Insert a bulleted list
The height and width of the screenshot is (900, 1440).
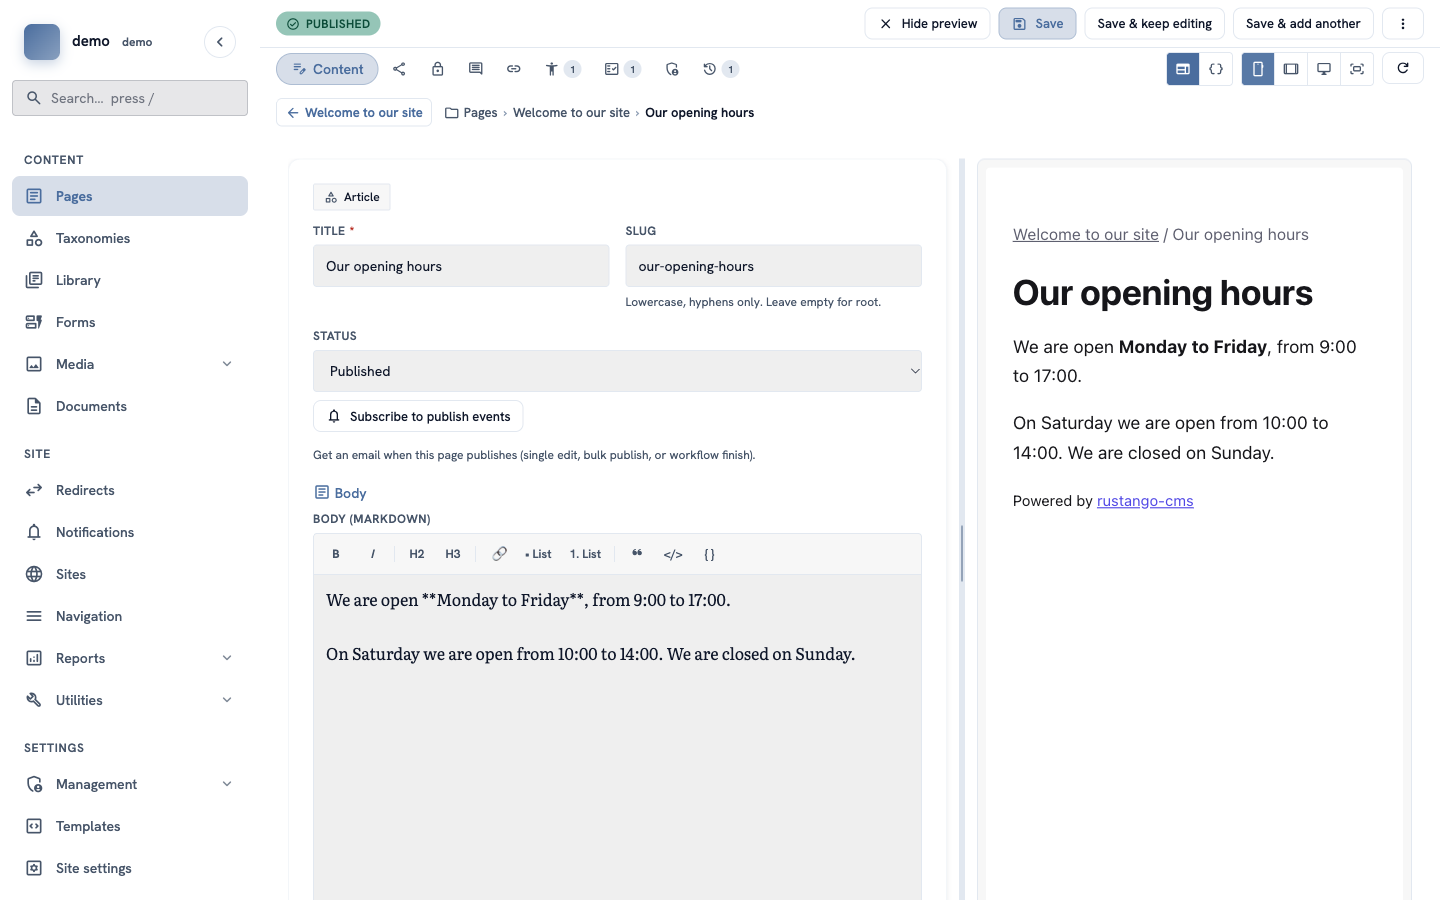tap(538, 554)
